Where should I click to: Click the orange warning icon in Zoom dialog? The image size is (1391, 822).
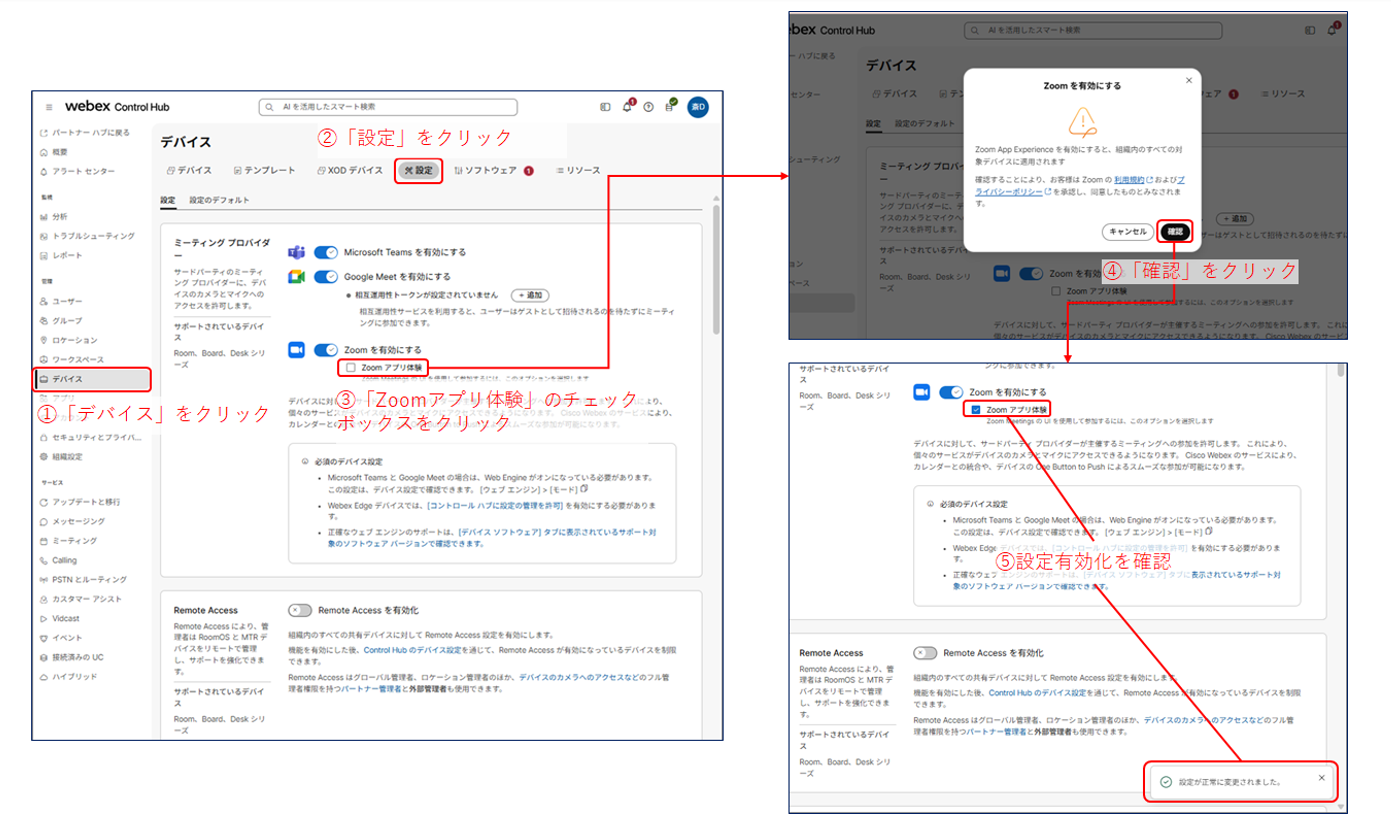(x=1082, y=121)
